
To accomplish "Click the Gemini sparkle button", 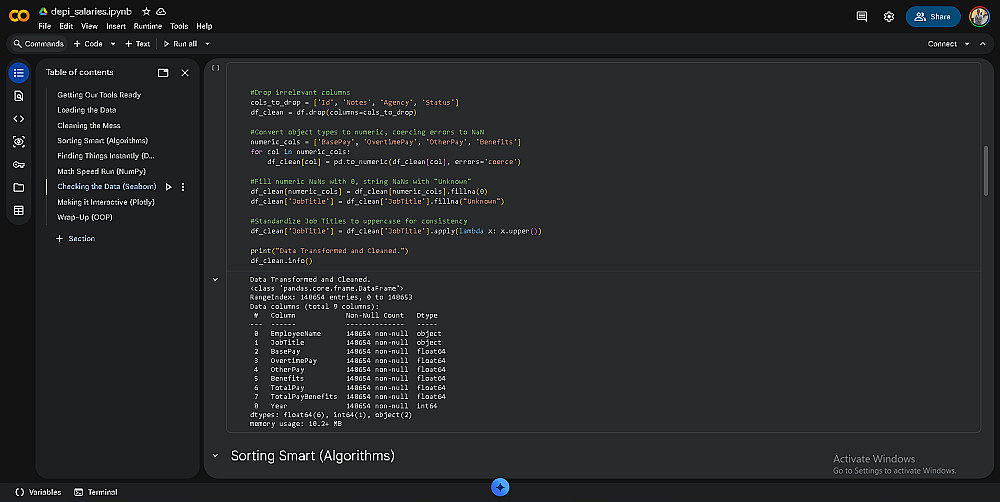I will coord(500,487).
